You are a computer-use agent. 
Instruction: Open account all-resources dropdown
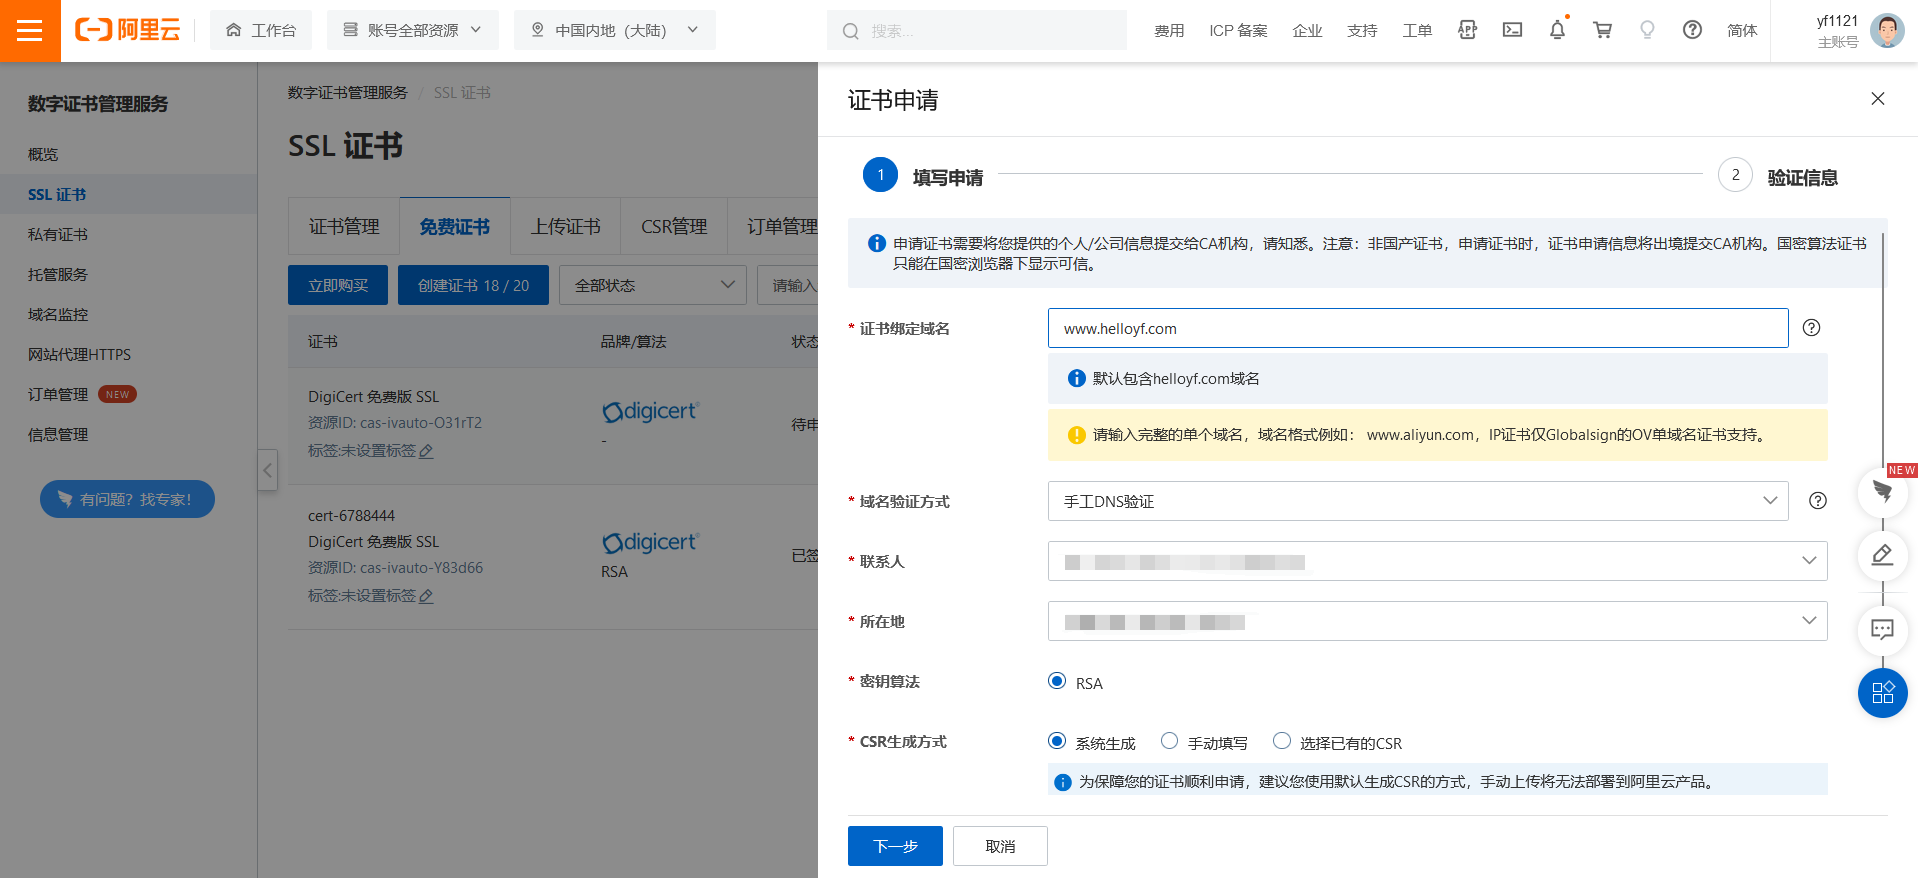413,30
